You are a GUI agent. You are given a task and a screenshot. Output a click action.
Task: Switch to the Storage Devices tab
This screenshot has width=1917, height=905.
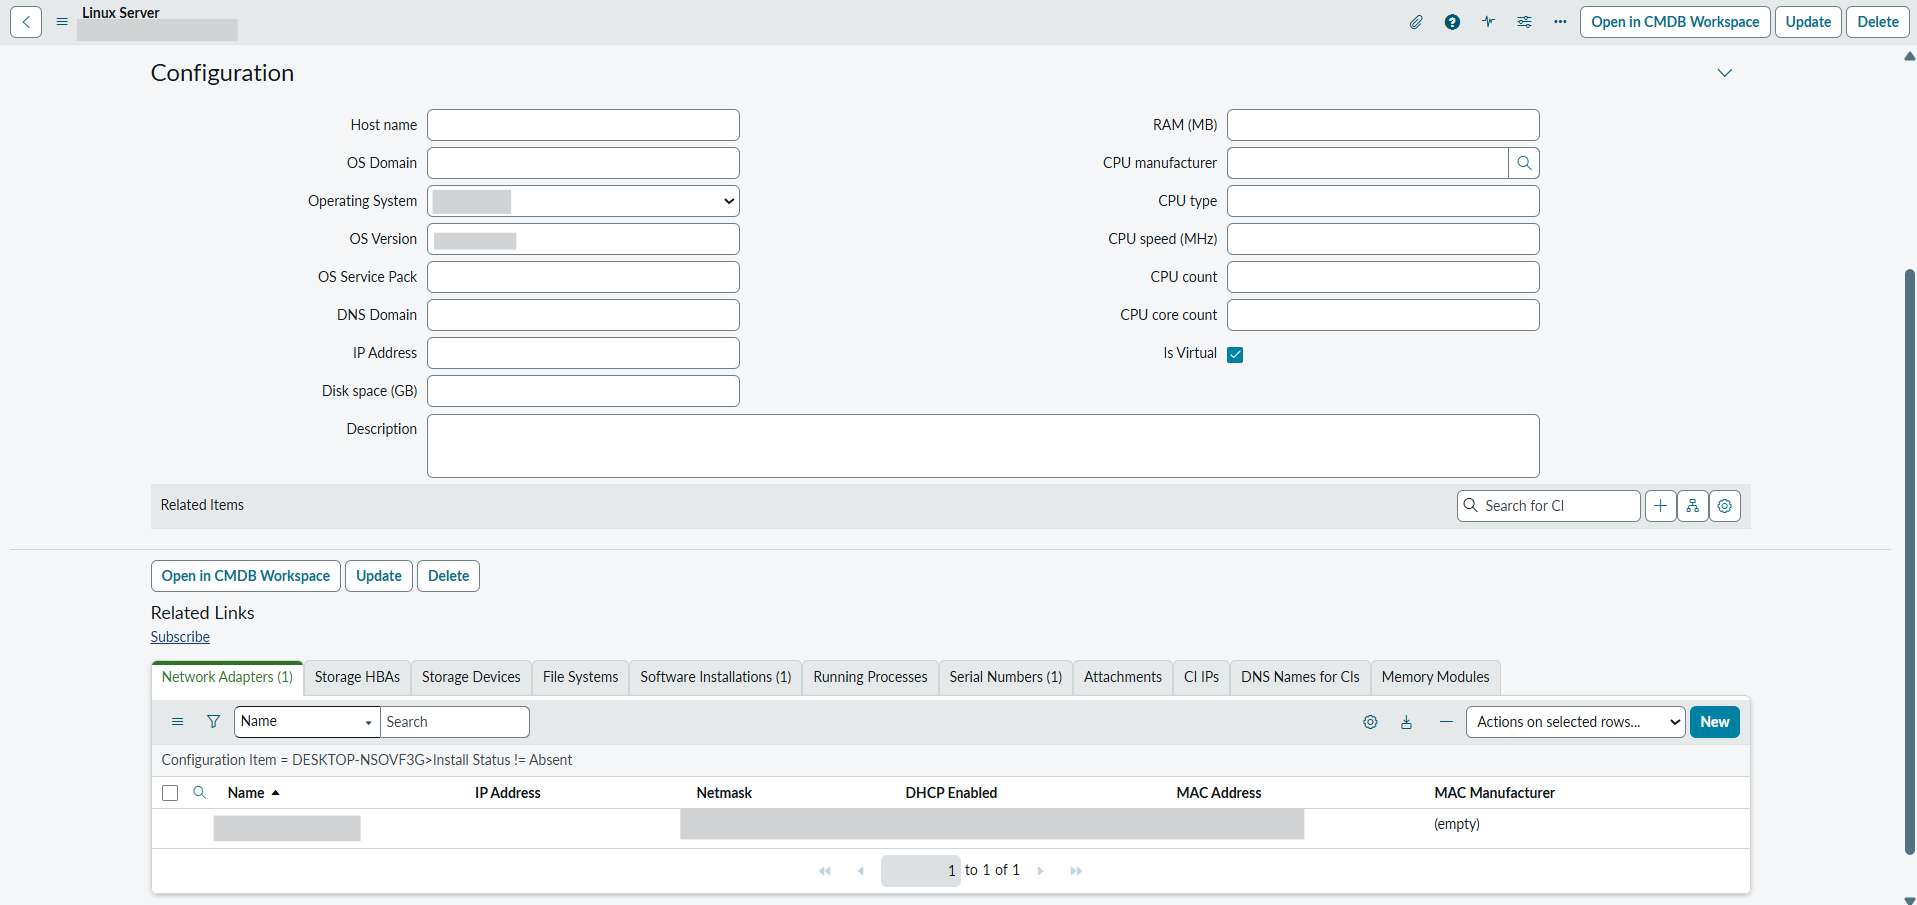click(471, 677)
